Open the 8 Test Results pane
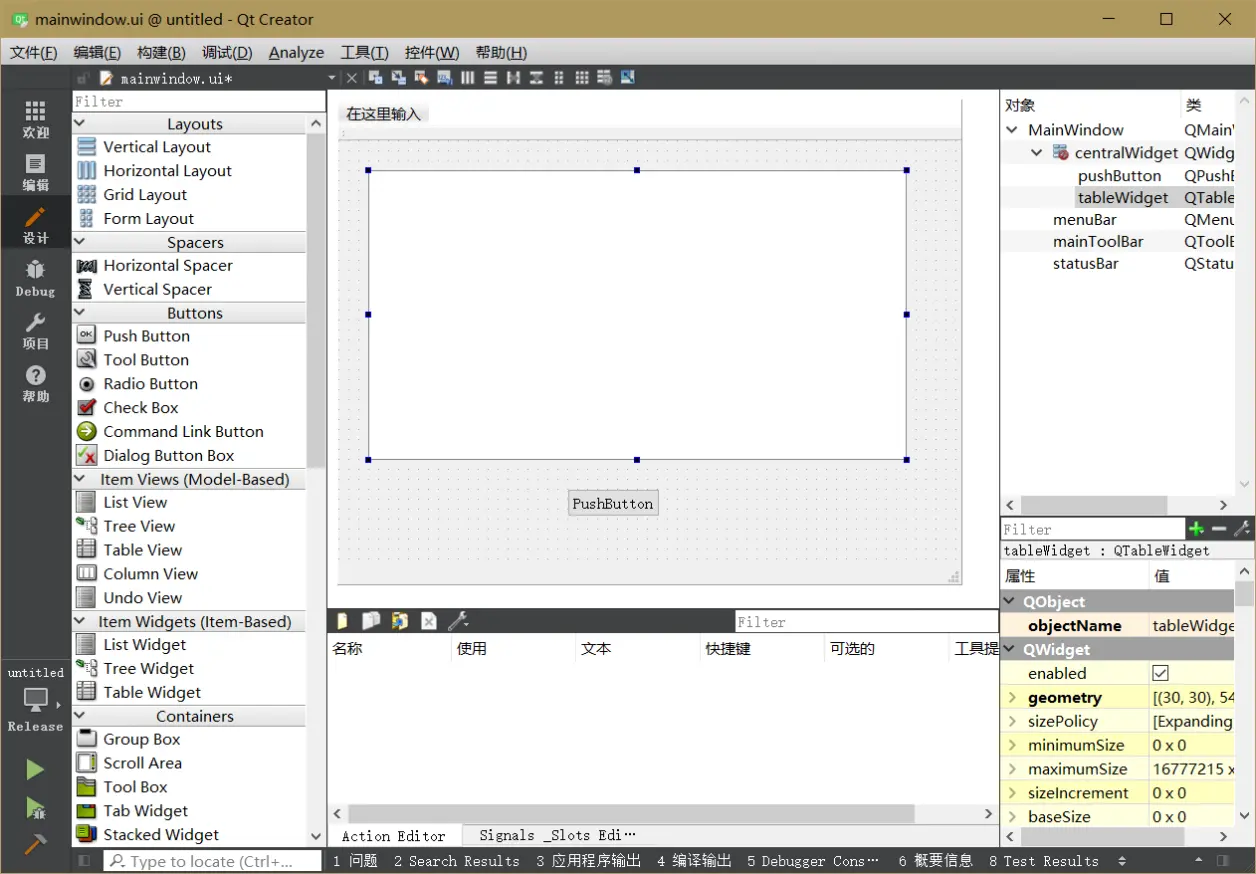 [x=1043, y=860]
